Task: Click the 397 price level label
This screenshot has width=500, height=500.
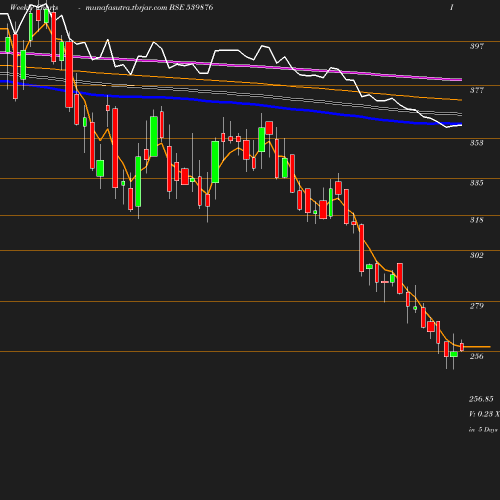Action: (476, 46)
